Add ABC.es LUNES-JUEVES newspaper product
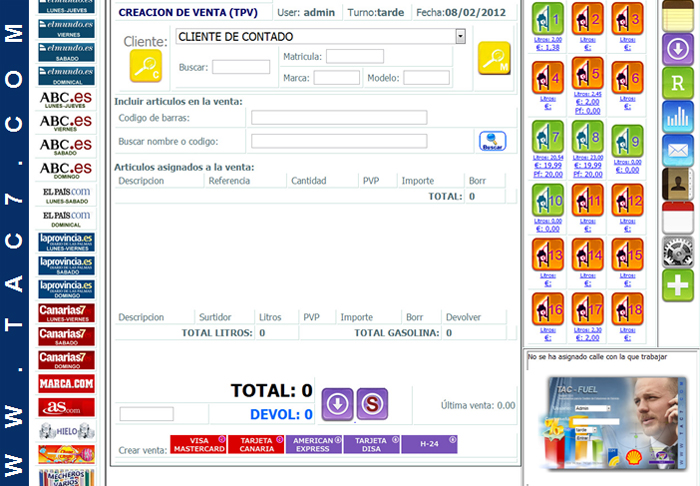The width and height of the screenshot is (700, 486). click(67, 100)
